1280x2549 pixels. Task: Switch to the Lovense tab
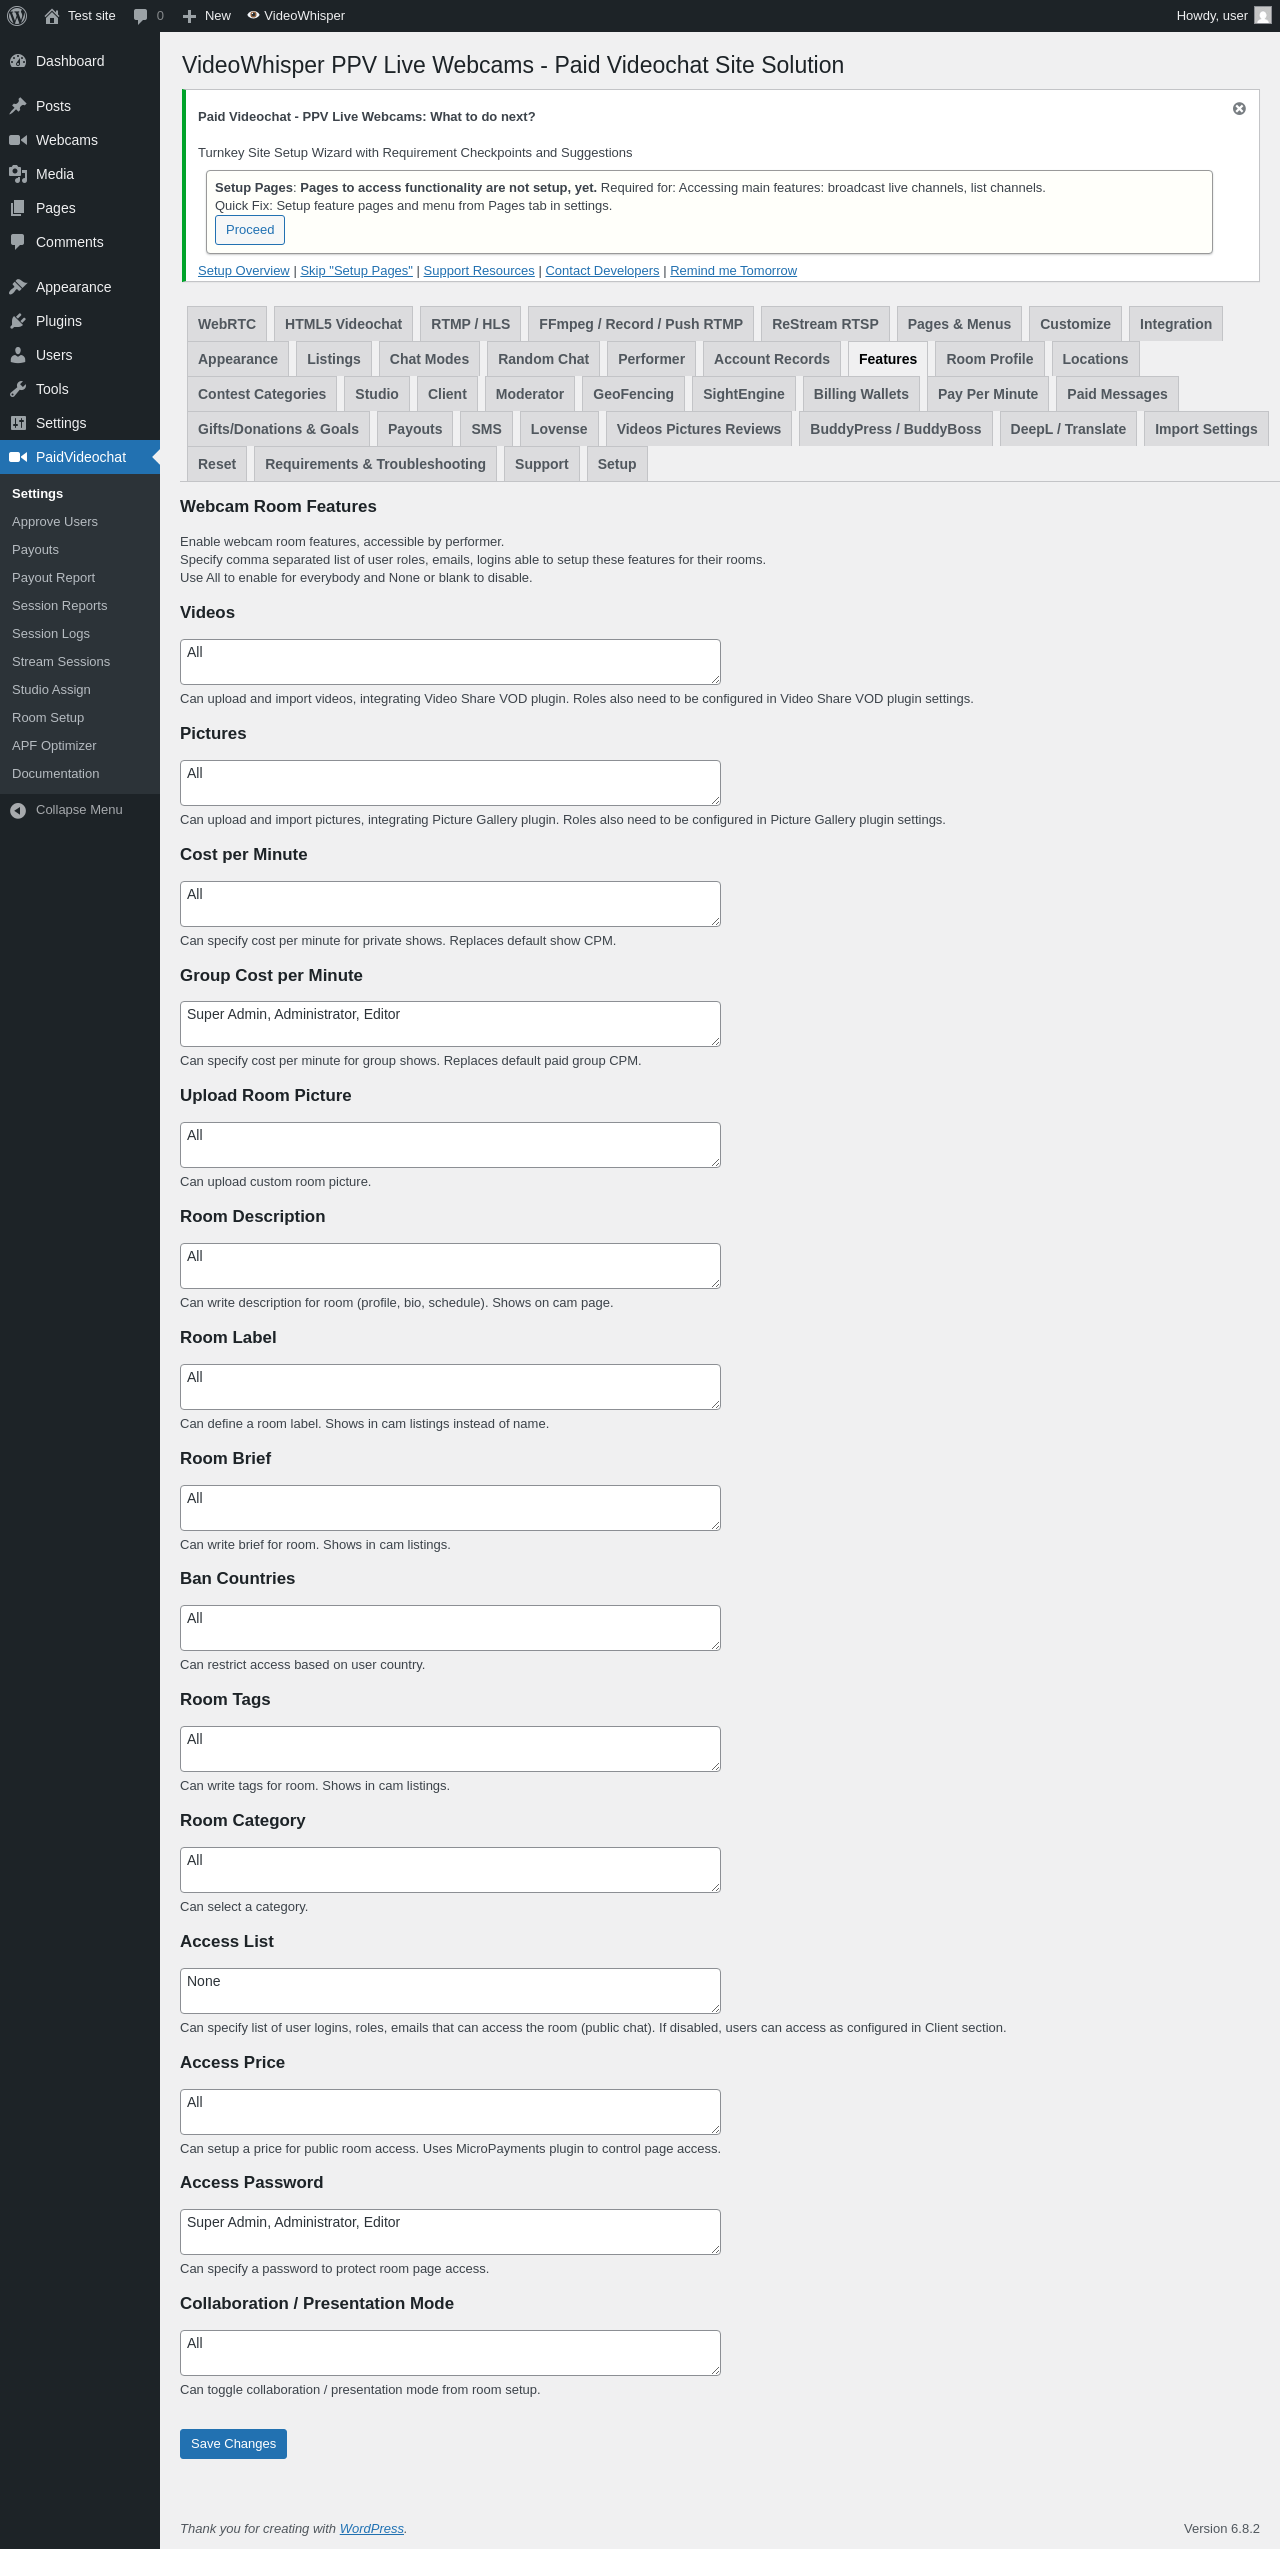559,429
